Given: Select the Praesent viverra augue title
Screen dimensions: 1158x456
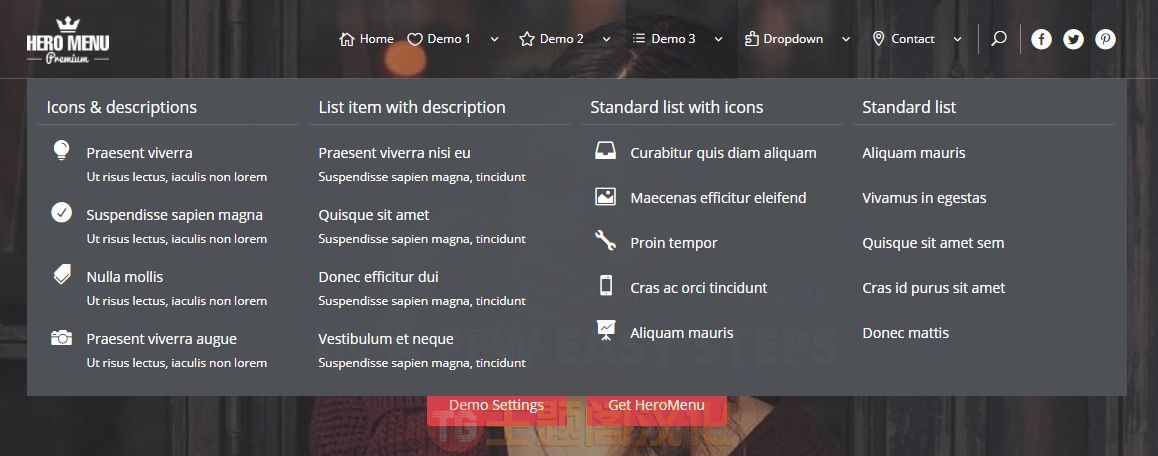Looking at the screenshot, I should 162,339.
